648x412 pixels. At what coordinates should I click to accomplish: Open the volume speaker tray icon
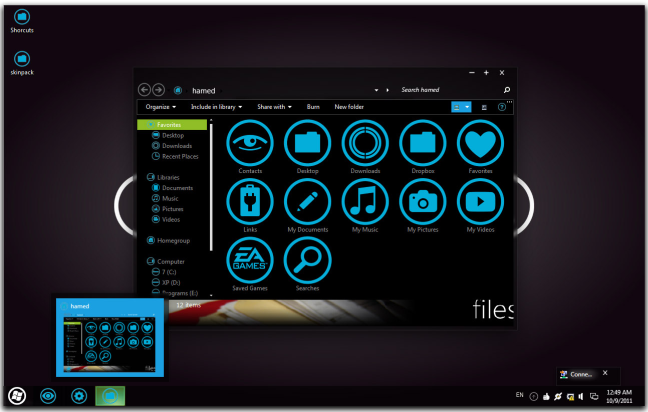click(x=581, y=397)
